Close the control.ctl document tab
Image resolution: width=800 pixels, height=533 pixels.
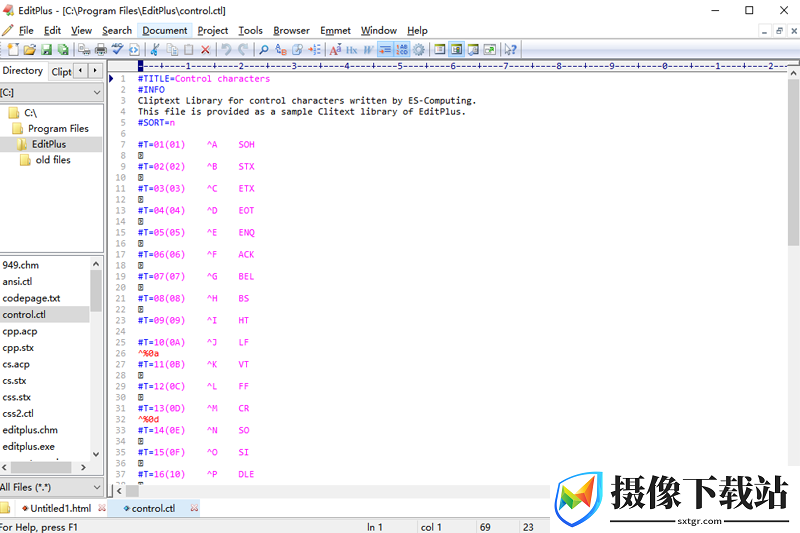(194, 508)
